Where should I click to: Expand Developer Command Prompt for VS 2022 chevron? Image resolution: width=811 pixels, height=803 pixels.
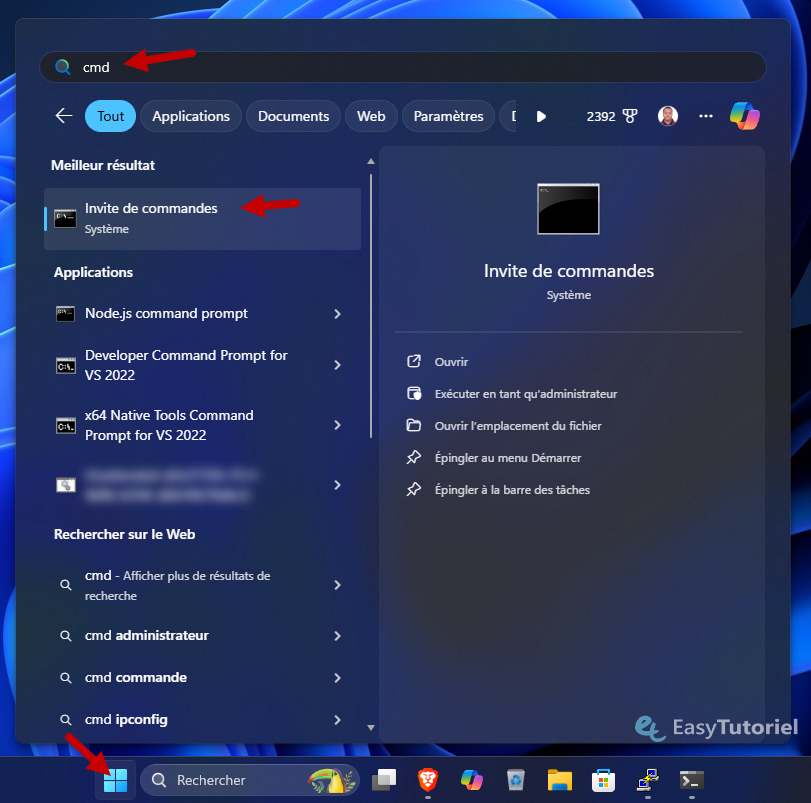click(338, 365)
